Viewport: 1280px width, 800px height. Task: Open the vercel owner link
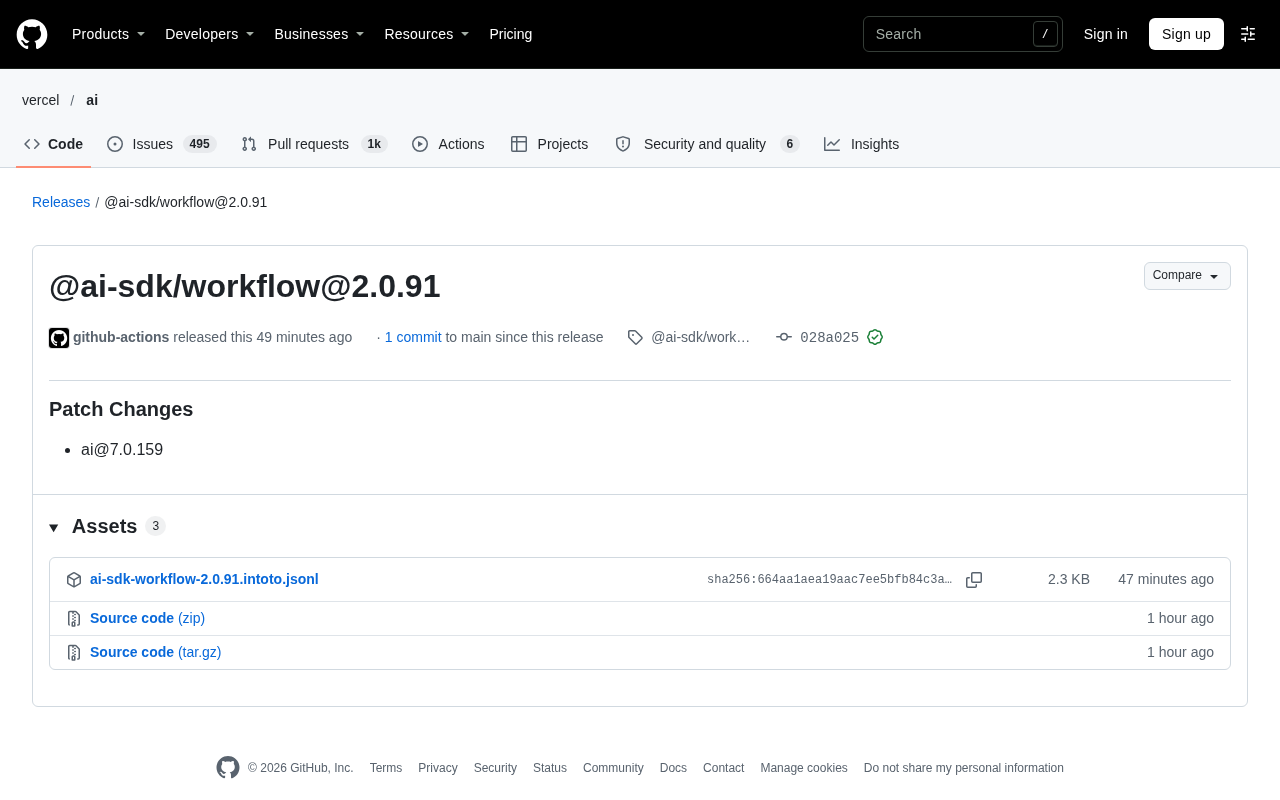(x=41, y=100)
